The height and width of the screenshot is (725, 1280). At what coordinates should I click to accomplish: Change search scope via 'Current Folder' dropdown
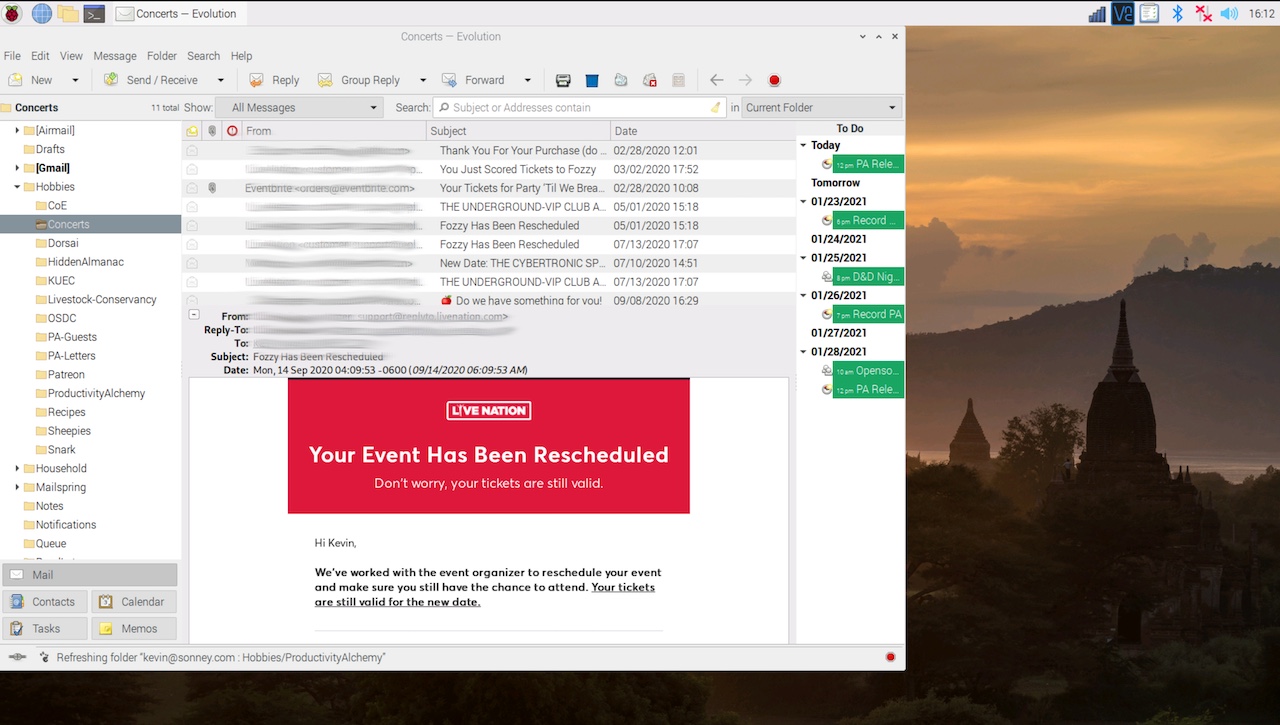pos(820,107)
